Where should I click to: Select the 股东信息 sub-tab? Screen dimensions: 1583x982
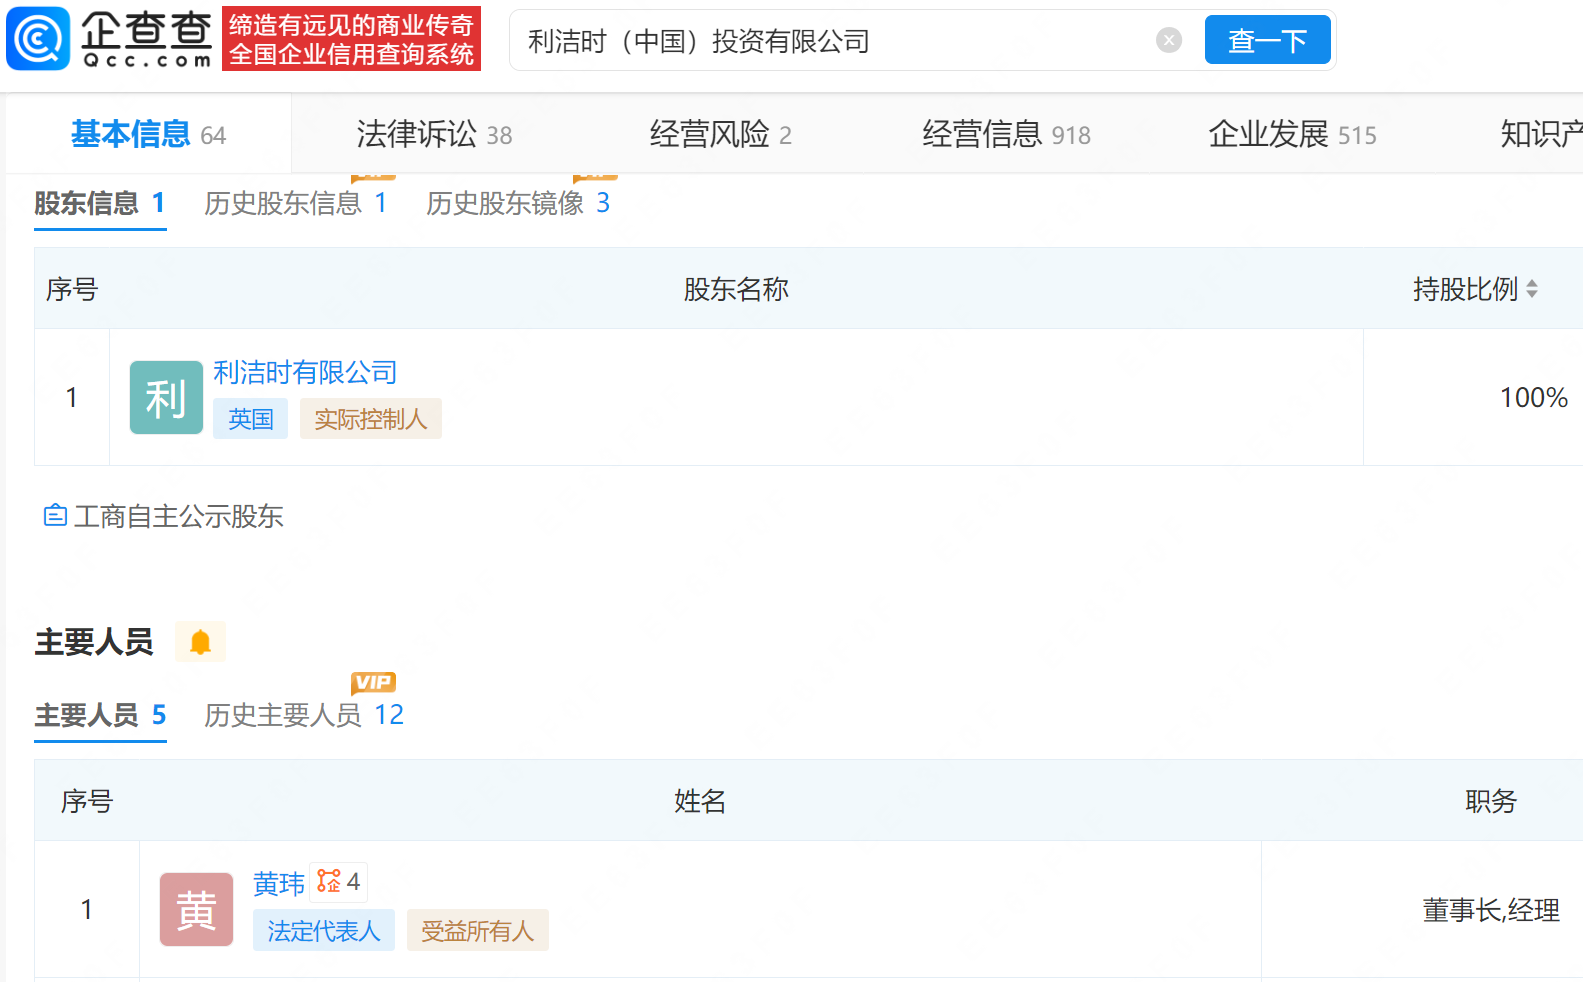coord(100,204)
